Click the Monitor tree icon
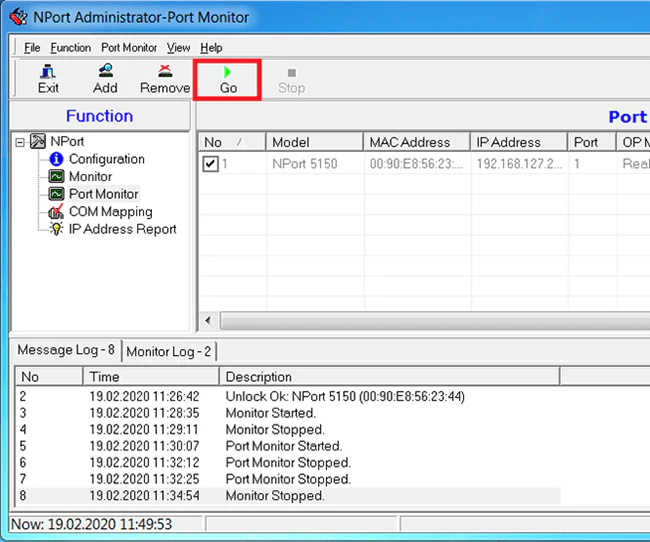The height and width of the screenshot is (542, 650). coord(56,176)
